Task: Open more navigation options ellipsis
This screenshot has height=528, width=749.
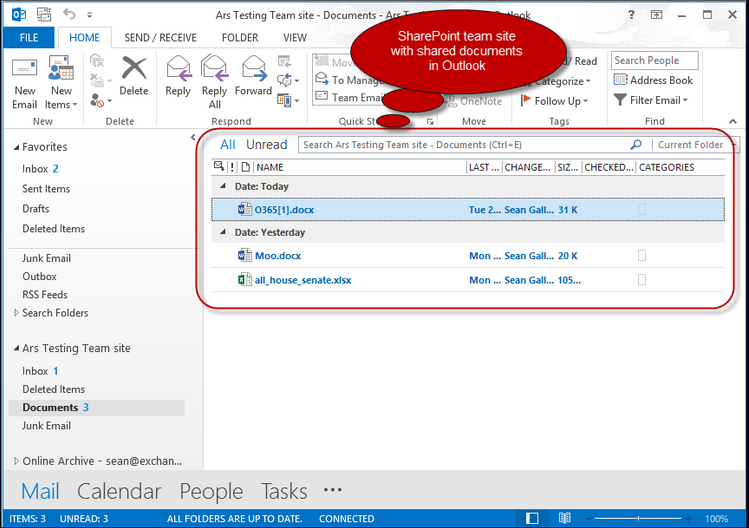Action: click(x=332, y=490)
